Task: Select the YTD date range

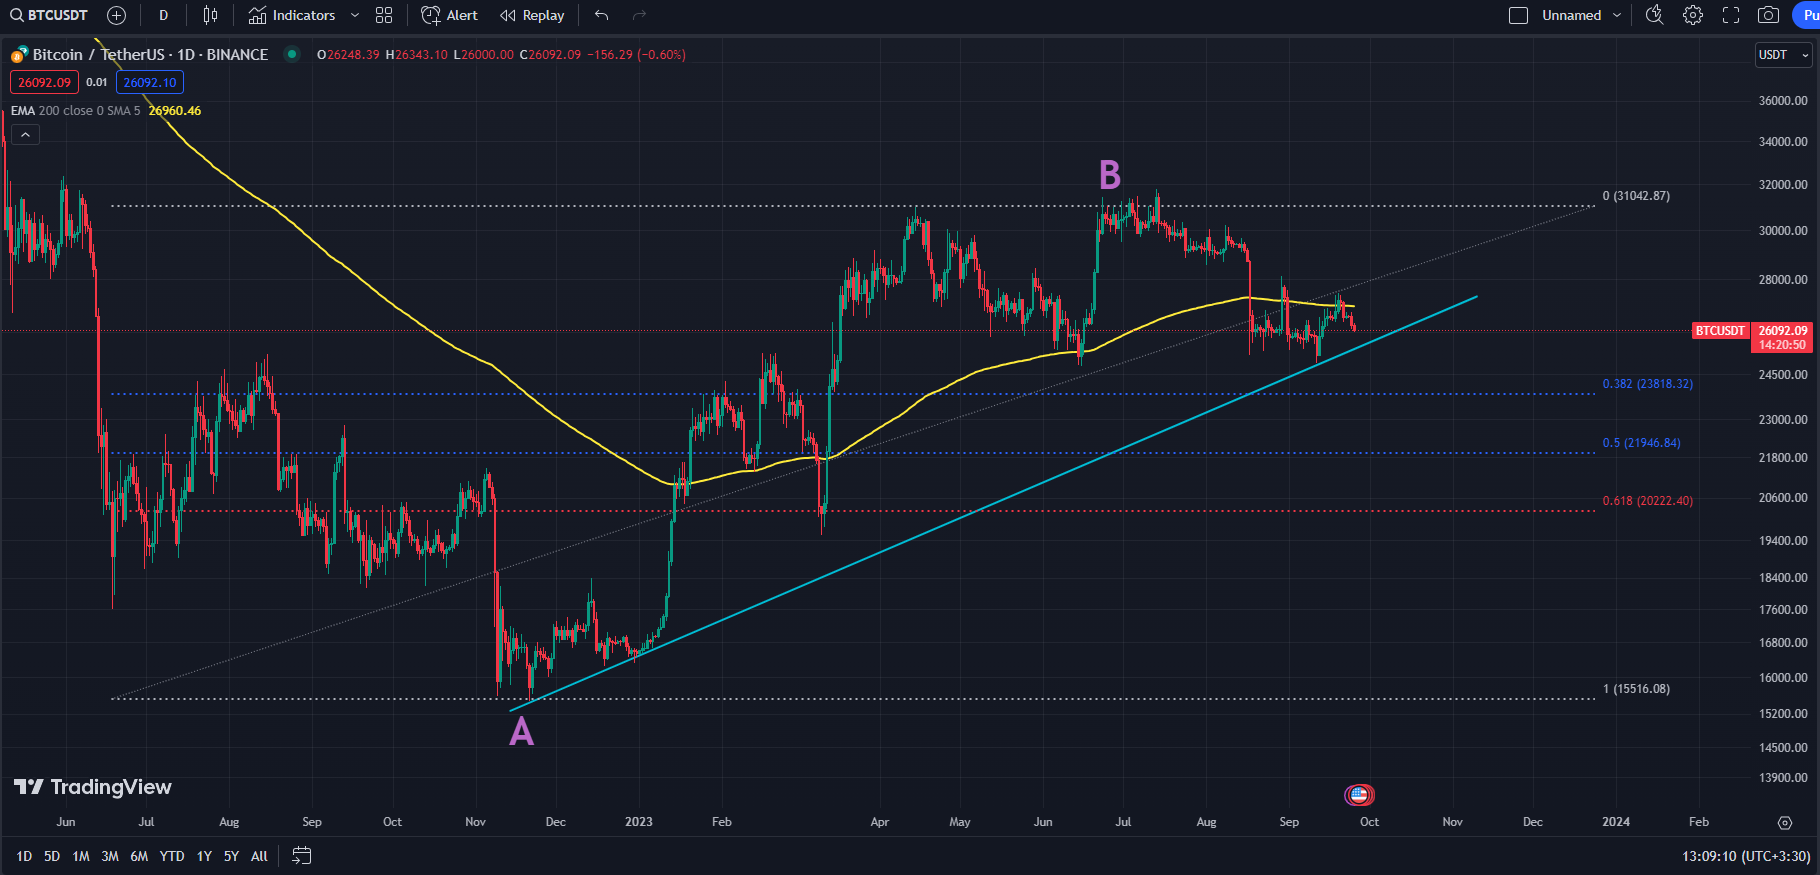Action: pos(172,856)
